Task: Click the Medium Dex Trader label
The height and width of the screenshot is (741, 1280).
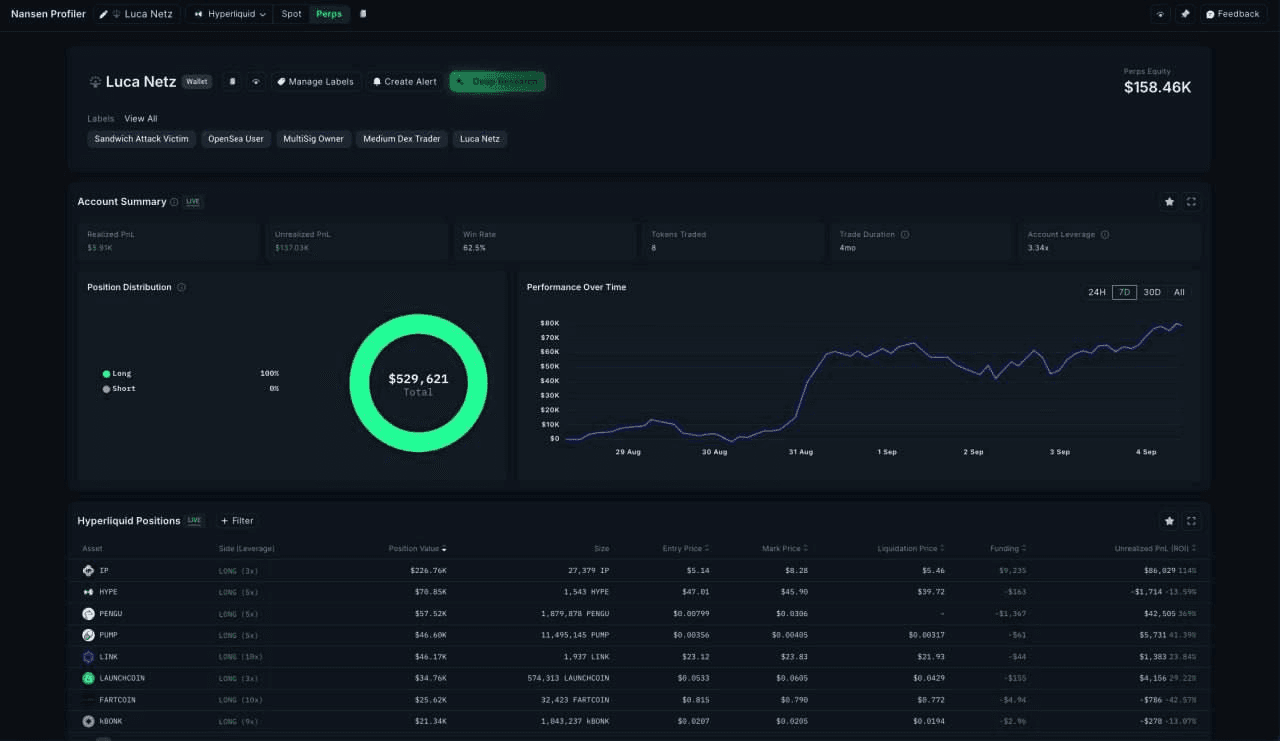Action: [402, 139]
